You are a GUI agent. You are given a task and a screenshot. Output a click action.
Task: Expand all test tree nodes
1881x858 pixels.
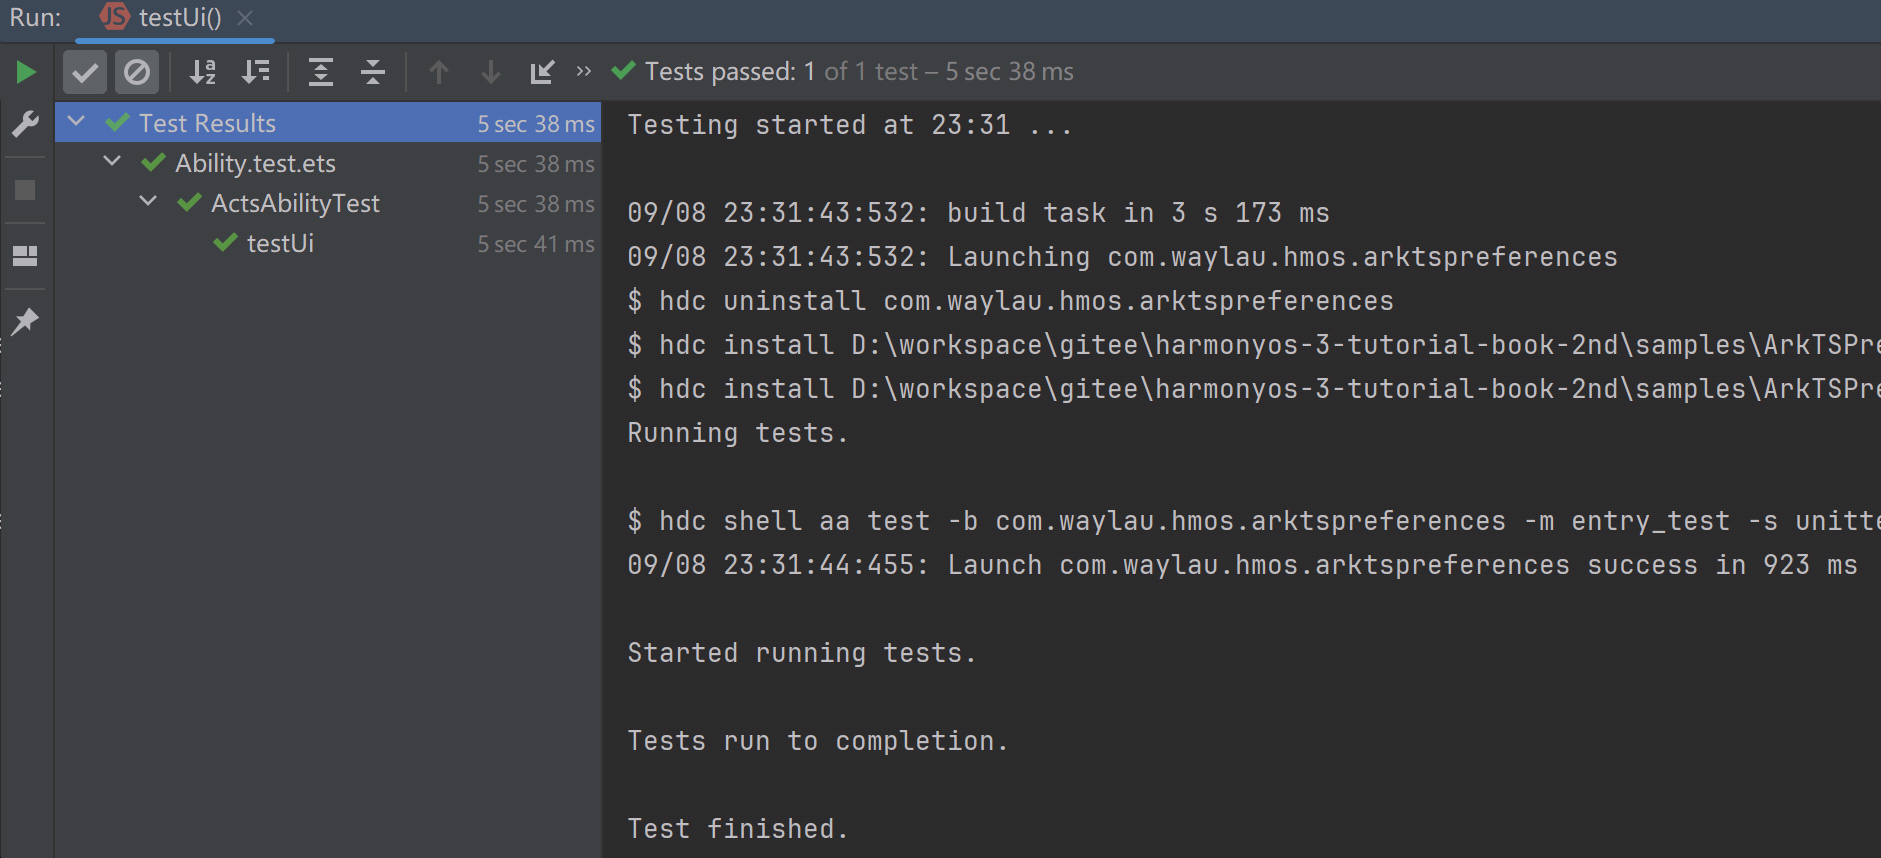(321, 72)
